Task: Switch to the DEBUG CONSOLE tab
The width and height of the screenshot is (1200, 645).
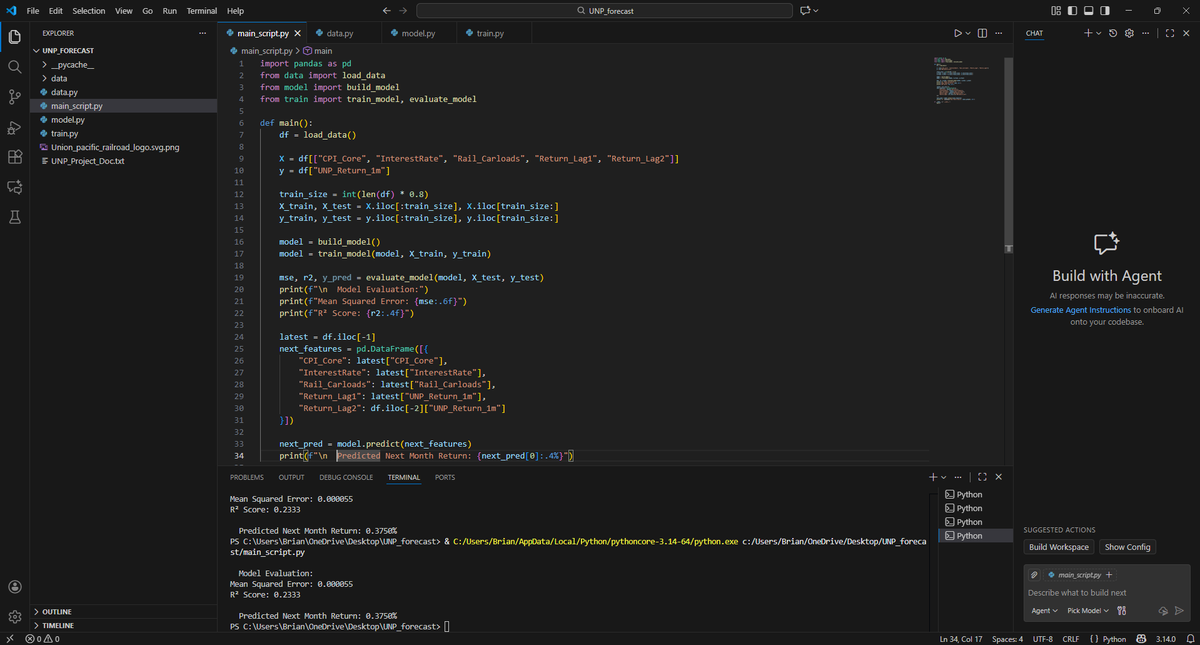Action: click(x=346, y=477)
